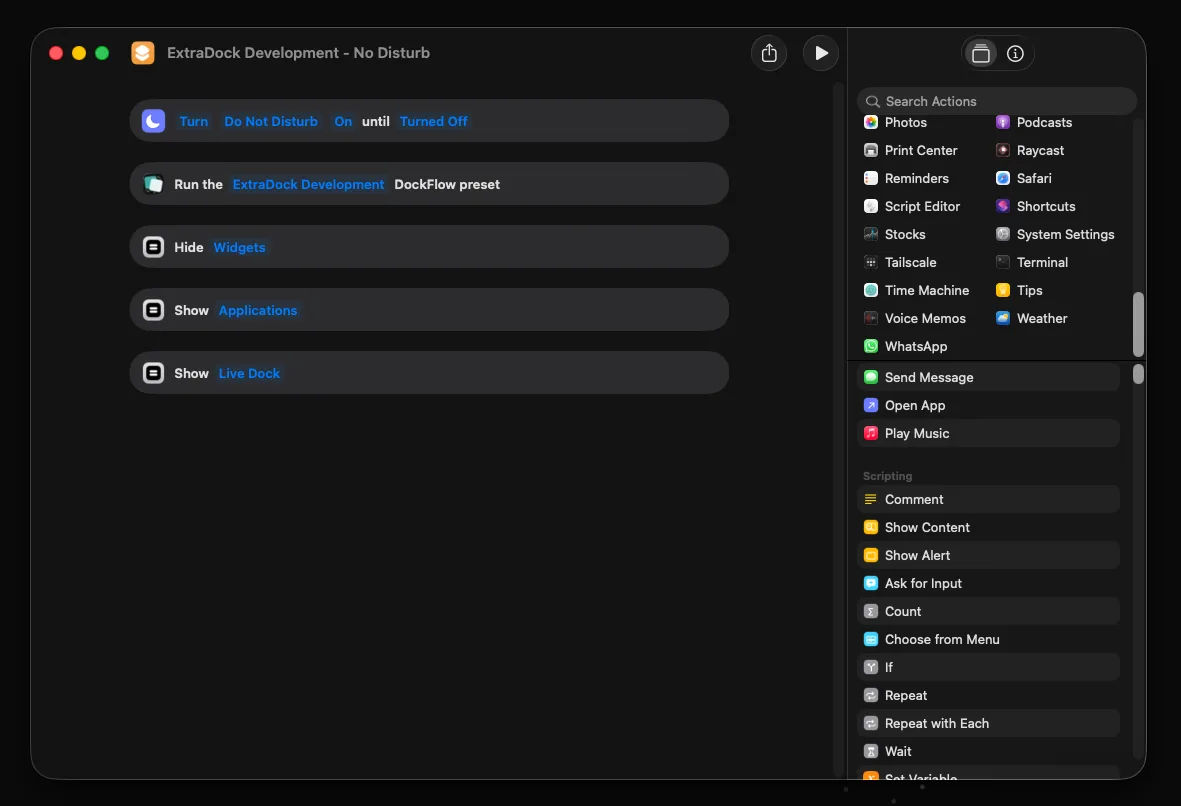This screenshot has height=806, width=1181.
Task: Open System Settings actions
Action: [1055, 234]
